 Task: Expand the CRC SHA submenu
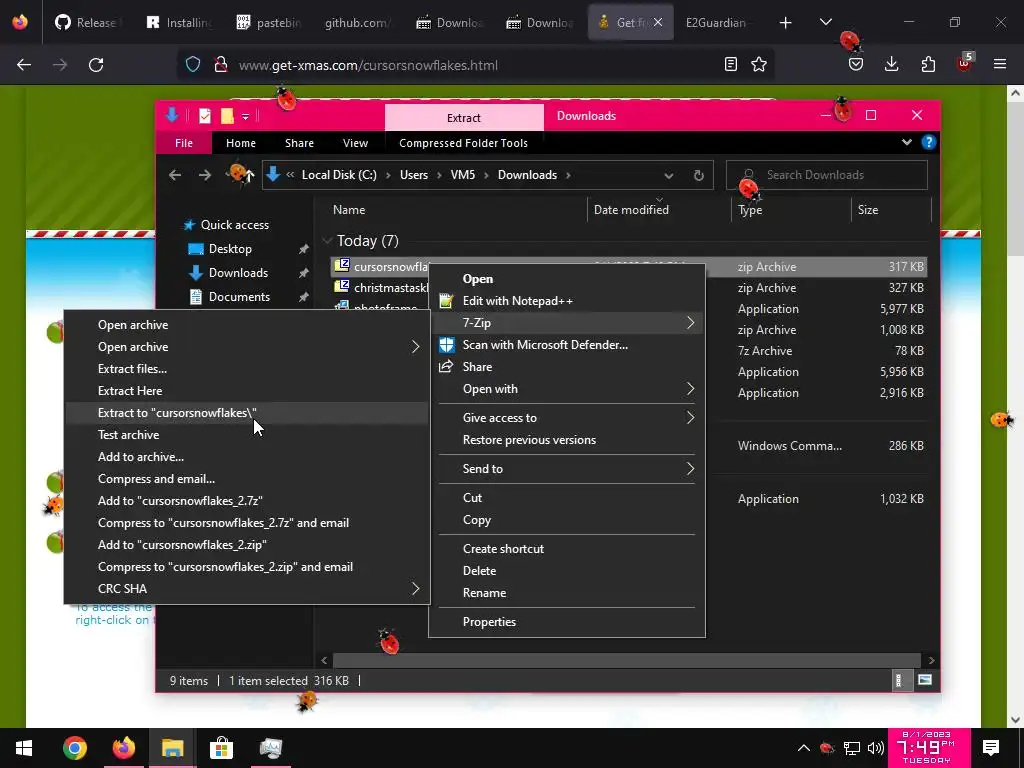click(247, 589)
